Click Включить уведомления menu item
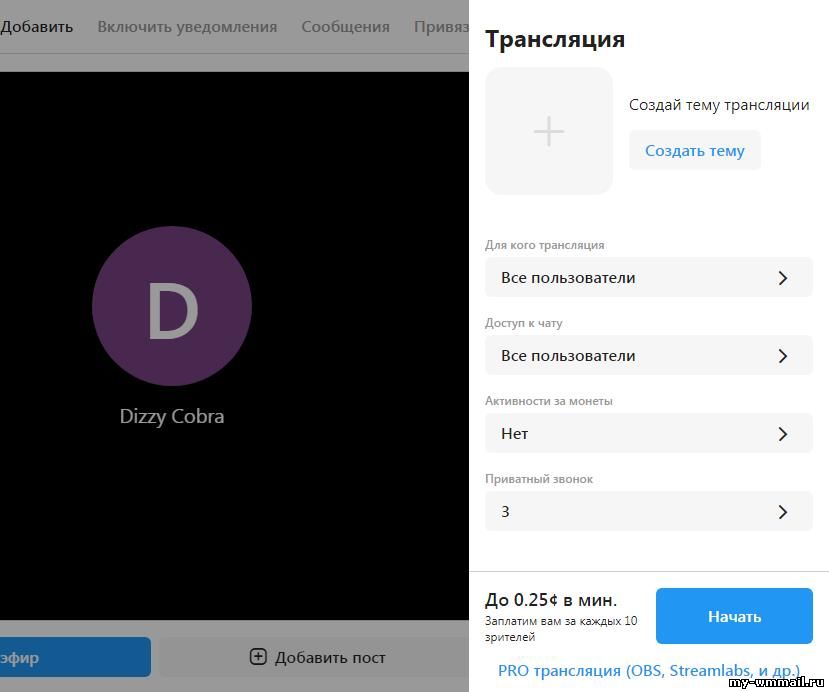 [187, 27]
